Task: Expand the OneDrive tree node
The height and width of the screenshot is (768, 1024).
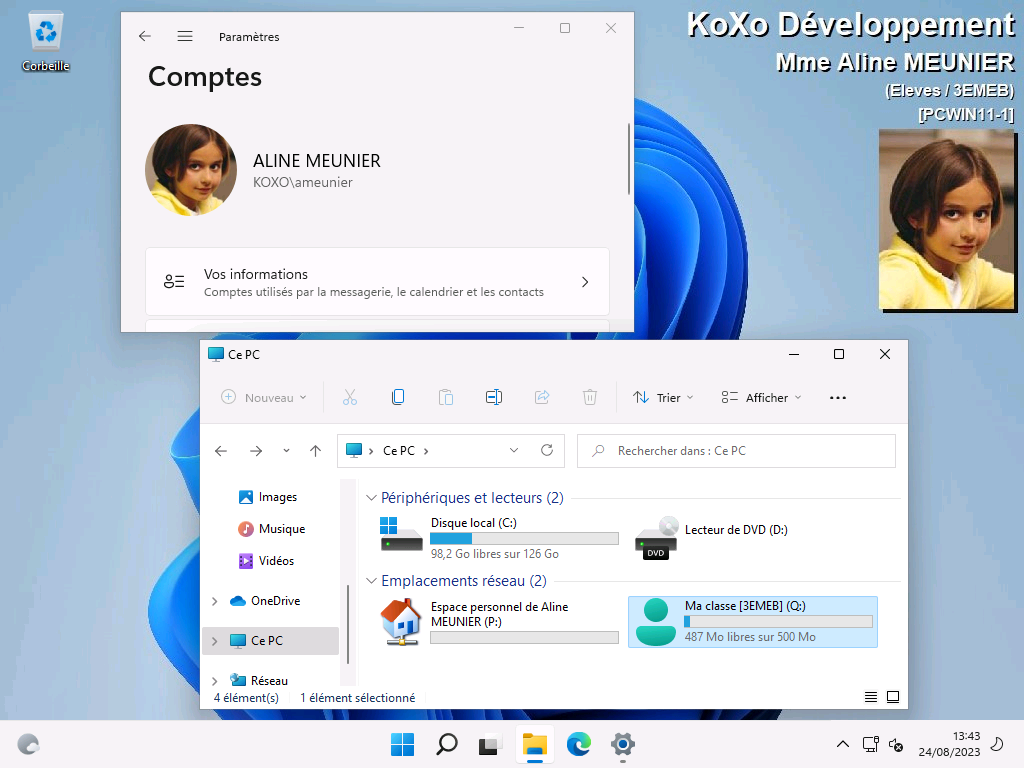Action: click(214, 601)
